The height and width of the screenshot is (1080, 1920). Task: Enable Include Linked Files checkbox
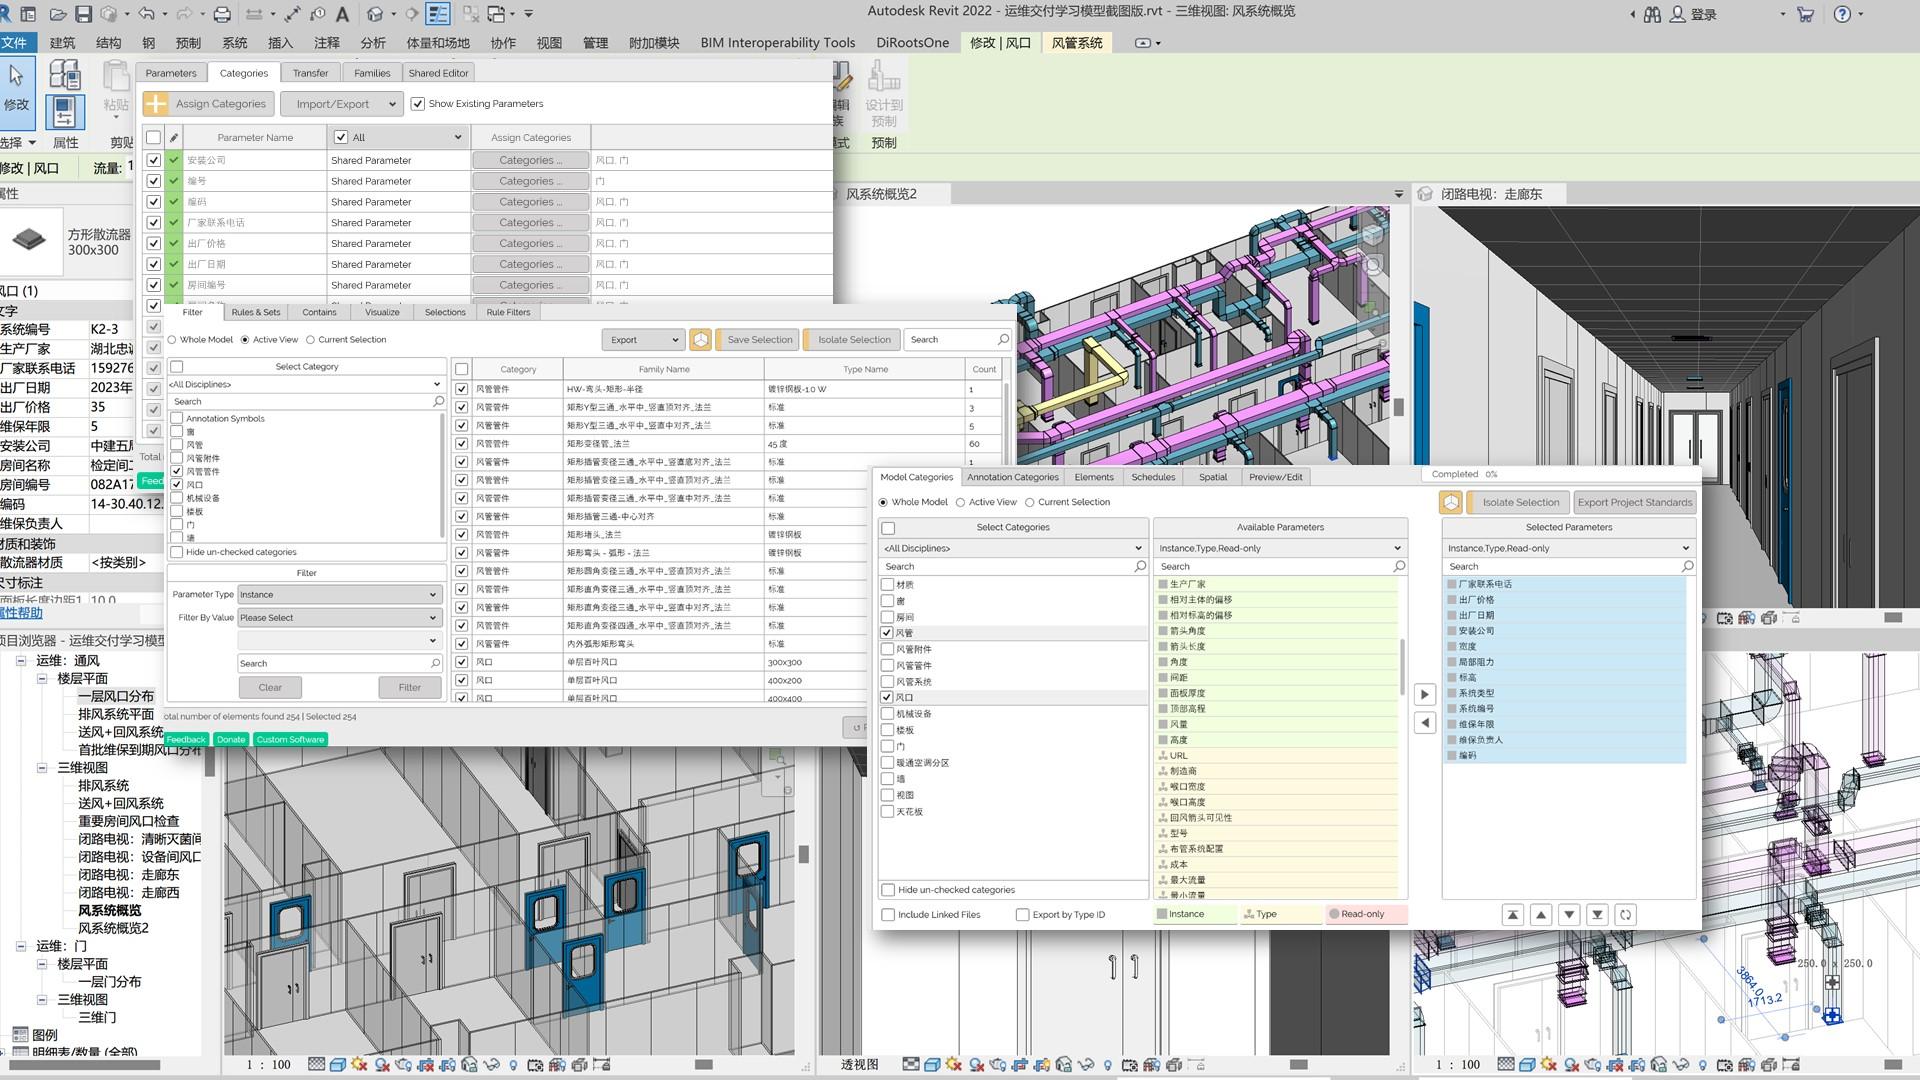[888, 914]
